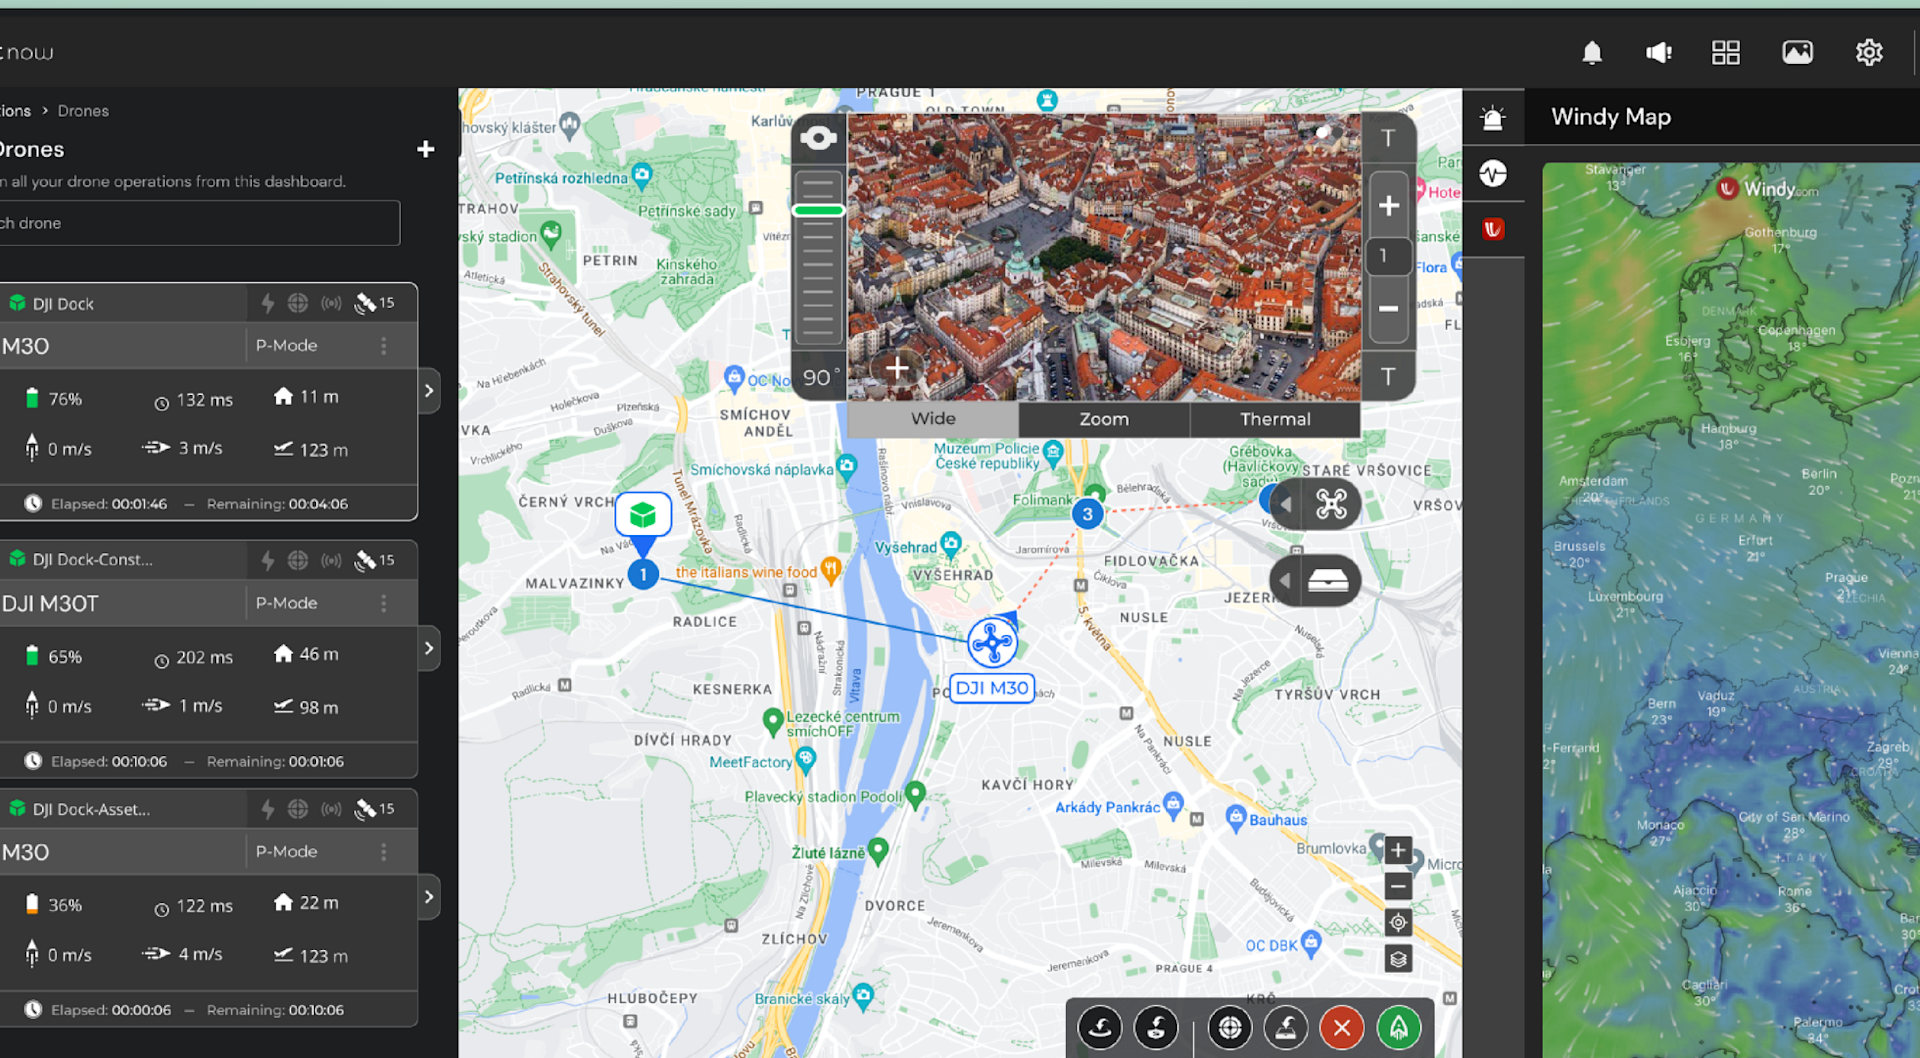Screen dimensions: 1920x1058
Task: Launch drone with the green rocket button
Action: [x=1398, y=1027]
